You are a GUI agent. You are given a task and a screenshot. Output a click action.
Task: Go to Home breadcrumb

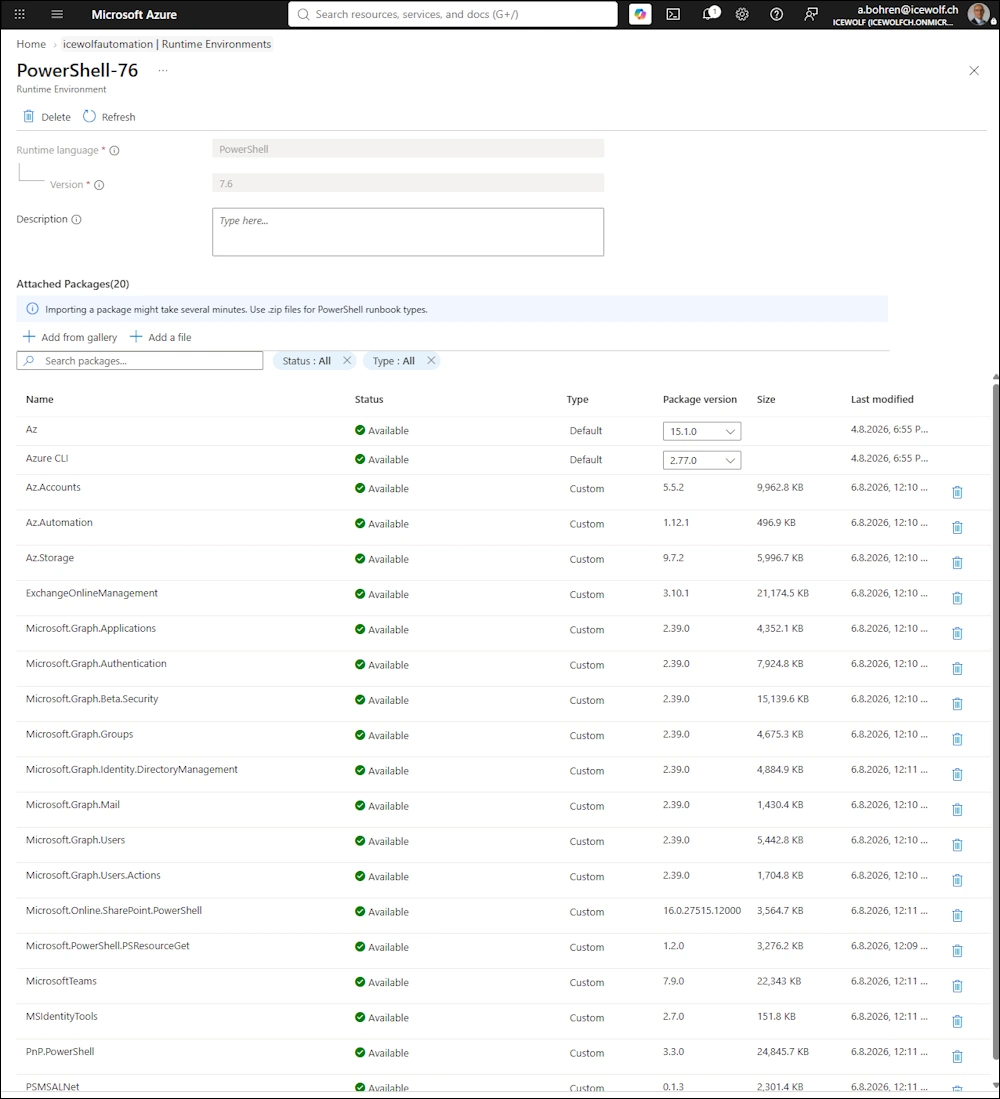tap(31, 44)
